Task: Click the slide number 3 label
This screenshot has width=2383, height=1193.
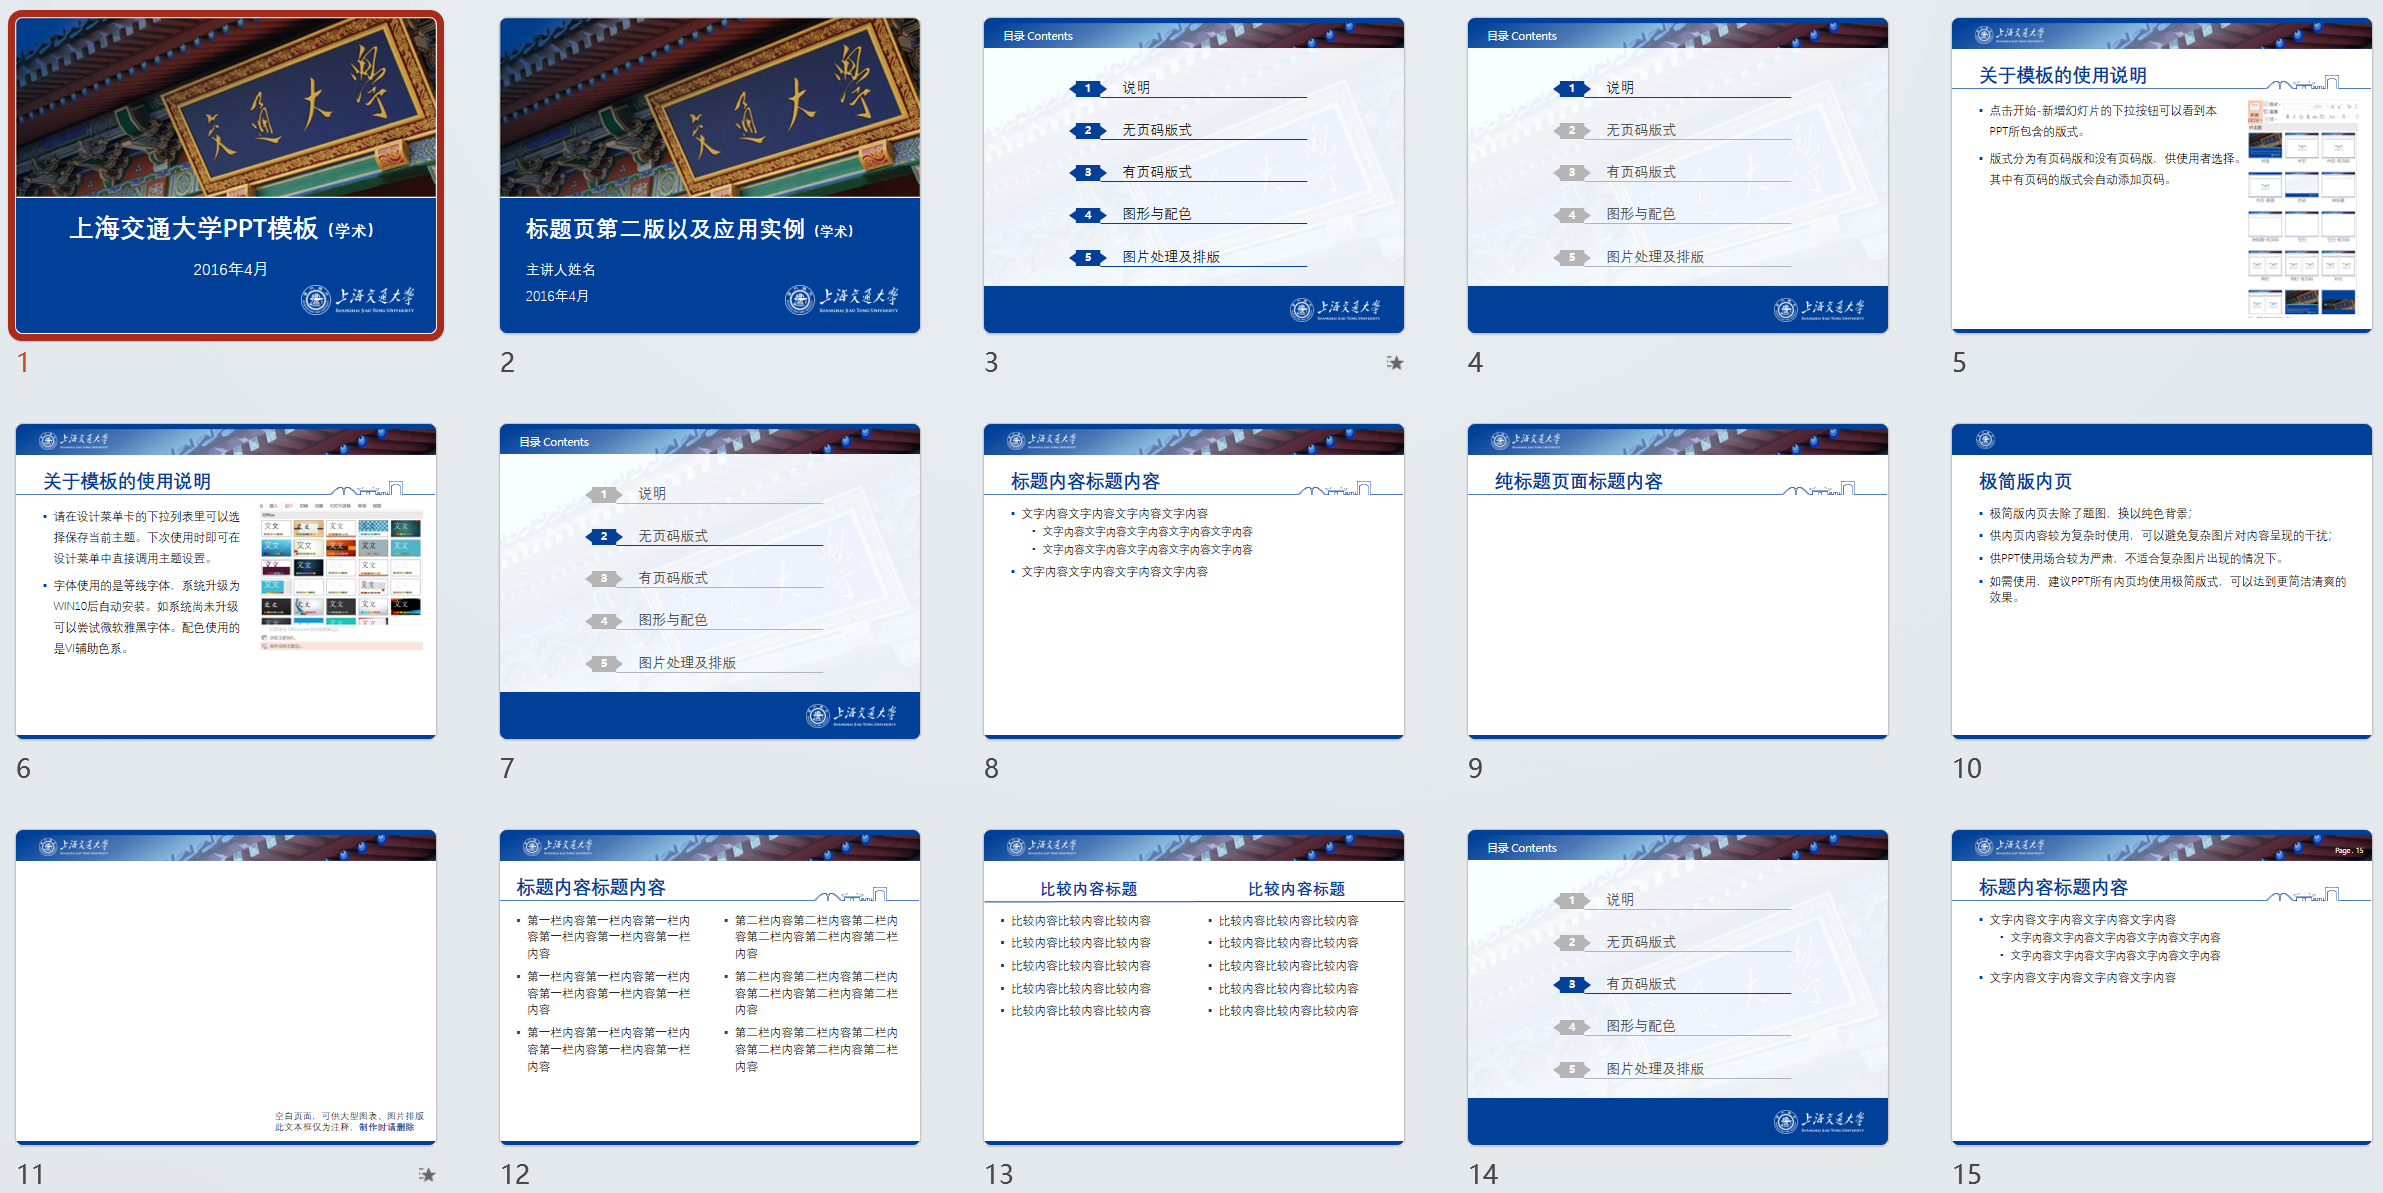Action: pyautogui.click(x=991, y=362)
